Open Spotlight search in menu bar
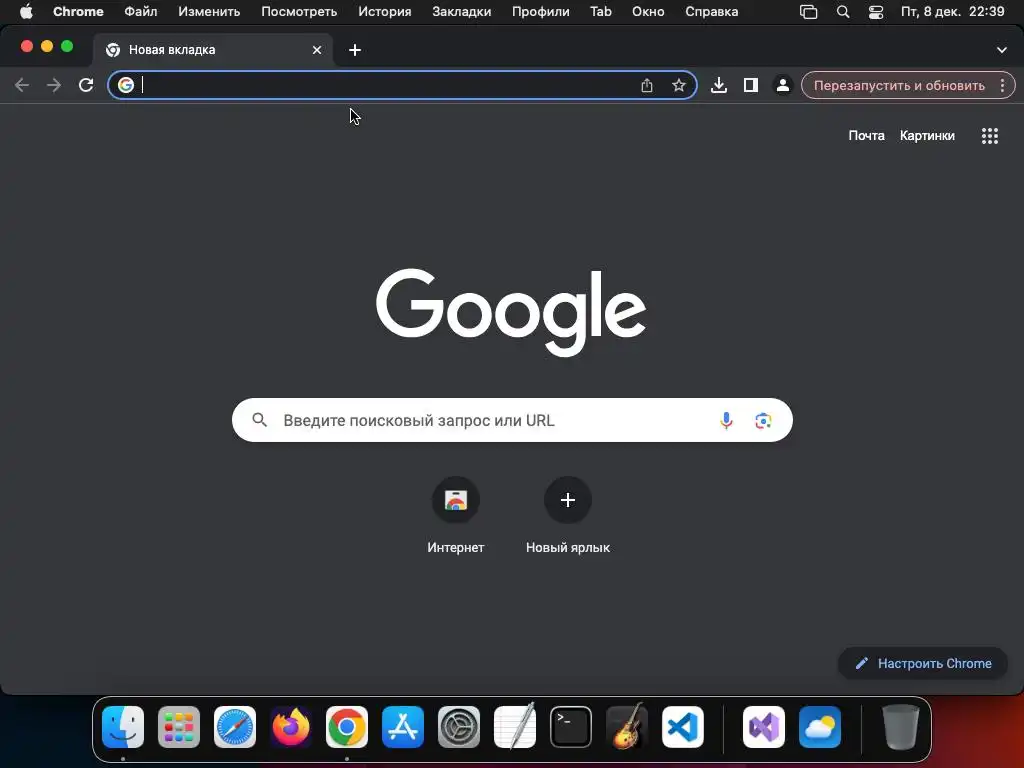The height and width of the screenshot is (768, 1024). point(842,12)
